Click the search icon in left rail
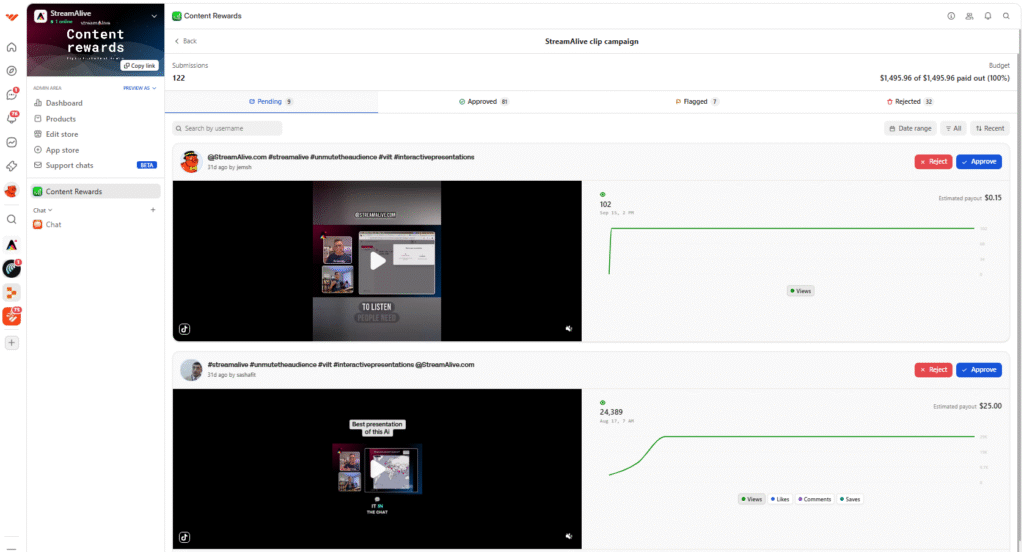 (x=12, y=219)
